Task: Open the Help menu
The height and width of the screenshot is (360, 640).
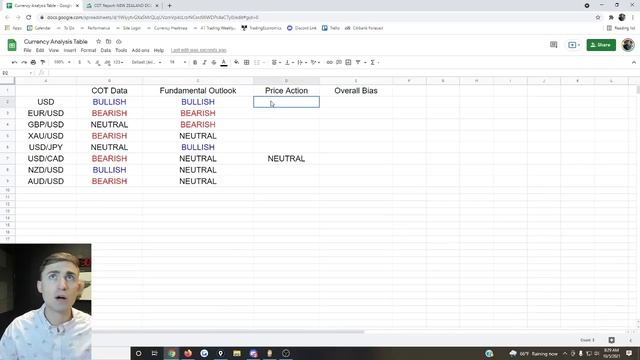Action: pyautogui.click(x=159, y=50)
